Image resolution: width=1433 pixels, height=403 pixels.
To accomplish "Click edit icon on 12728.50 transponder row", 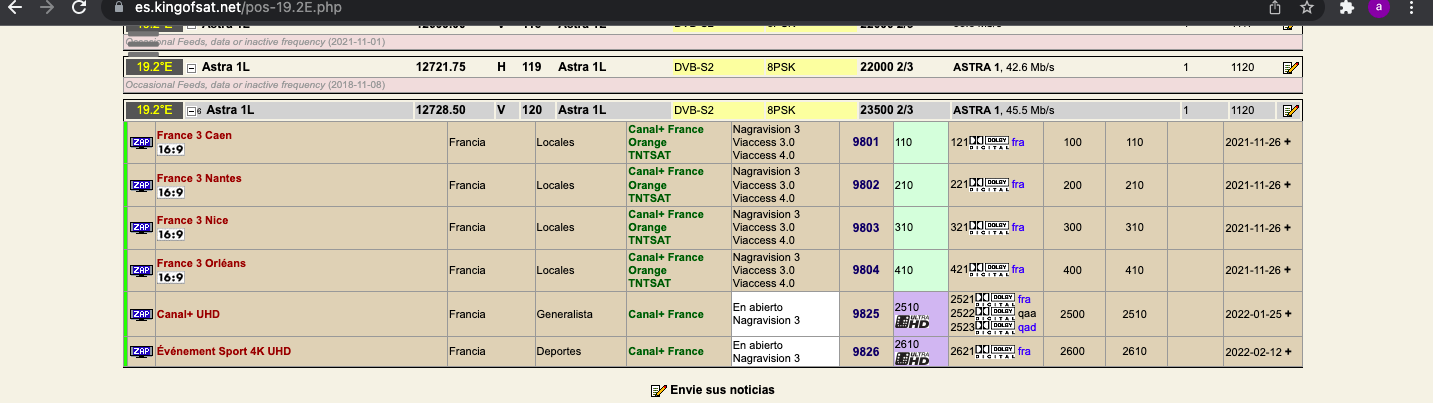I will [x=1290, y=110].
